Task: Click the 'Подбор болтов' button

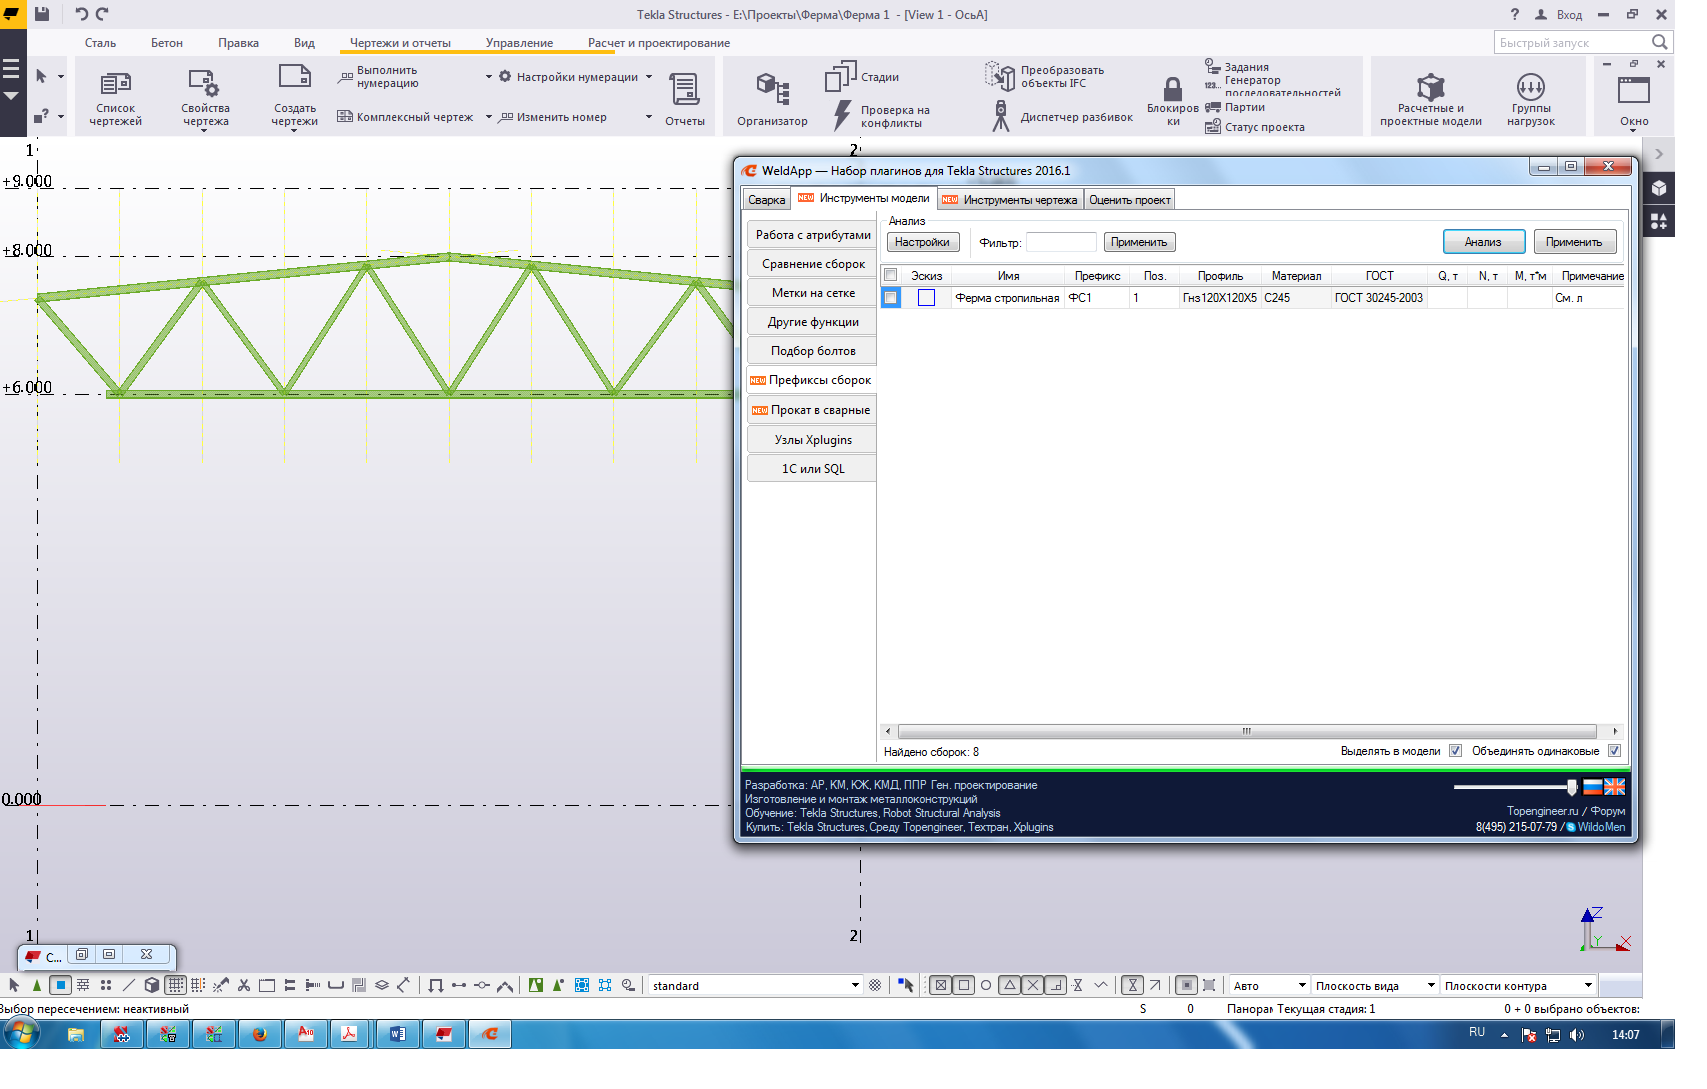Action: 812,351
